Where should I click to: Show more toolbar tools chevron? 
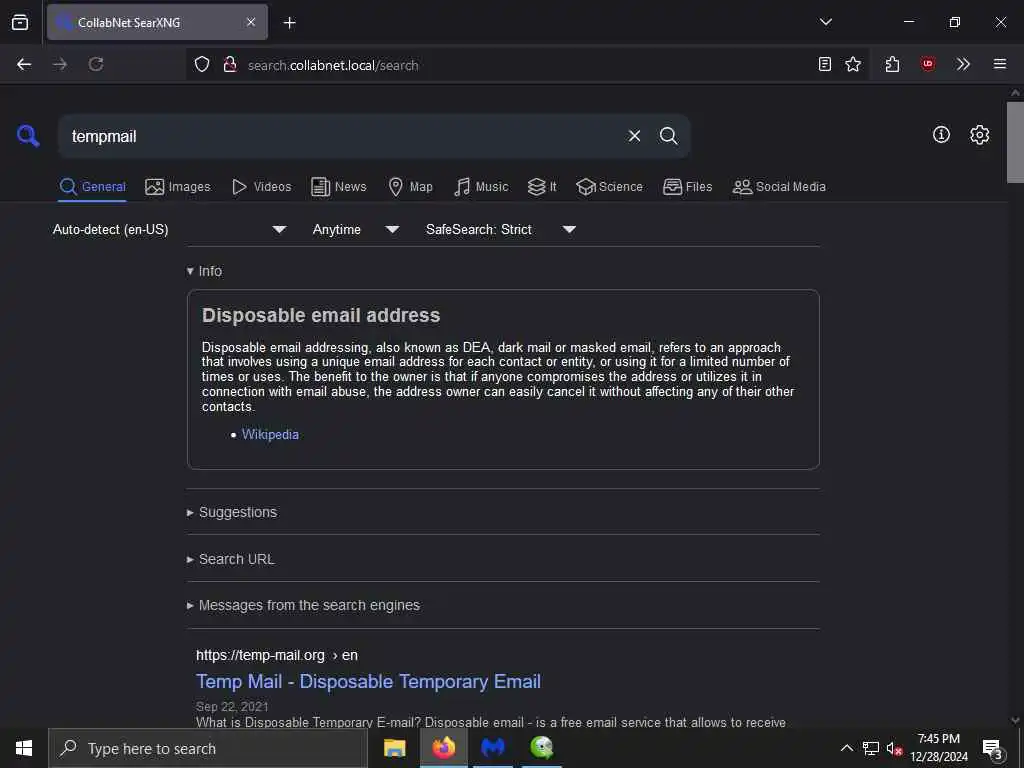tap(963, 64)
